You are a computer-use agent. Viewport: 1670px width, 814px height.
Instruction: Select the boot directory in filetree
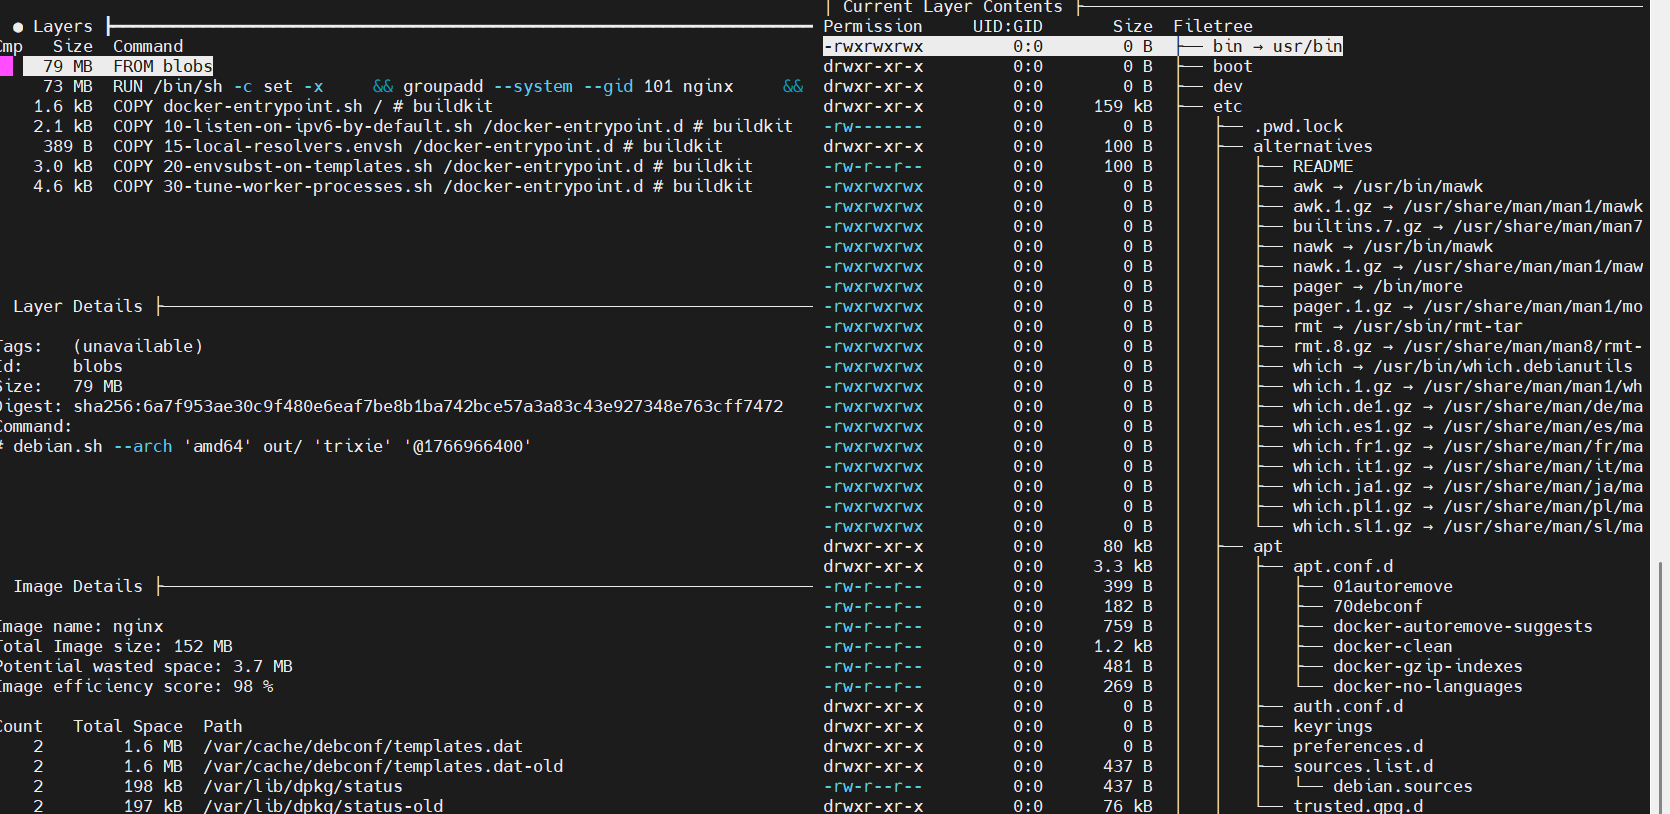[1232, 66]
